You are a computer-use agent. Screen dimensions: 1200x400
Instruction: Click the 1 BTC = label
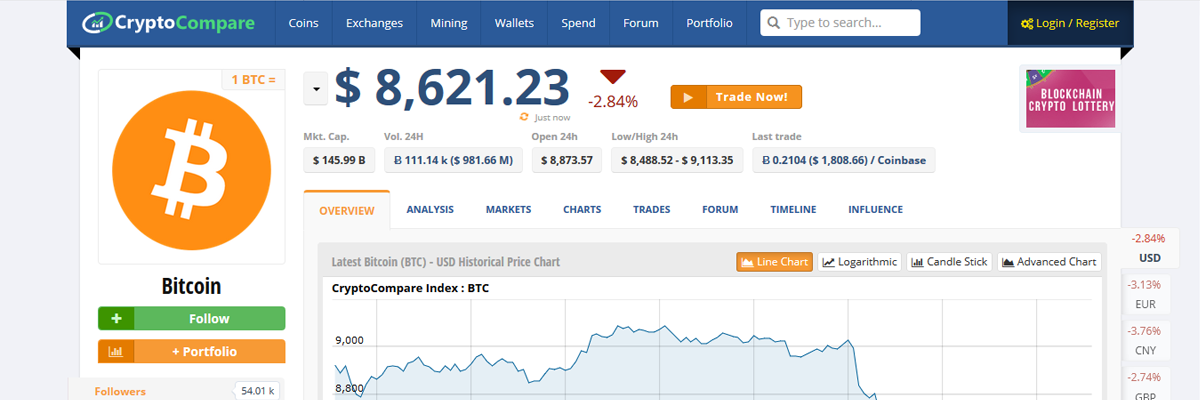click(253, 79)
